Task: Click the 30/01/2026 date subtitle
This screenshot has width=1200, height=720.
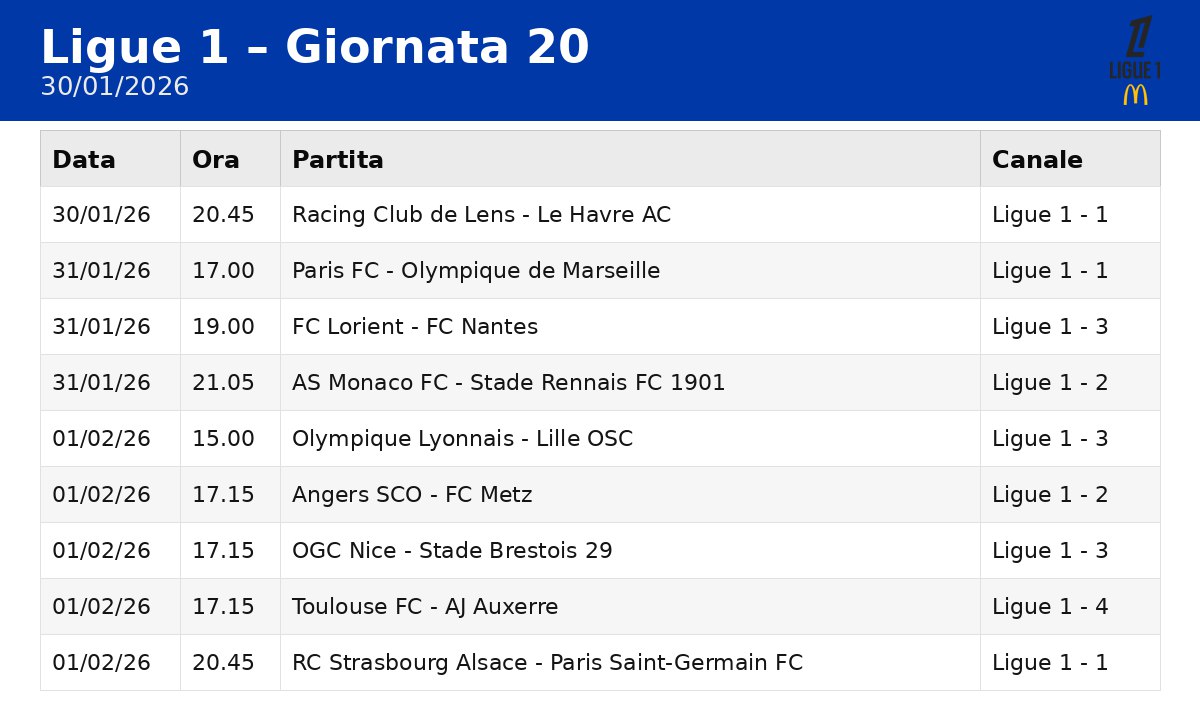Action: coord(115,87)
